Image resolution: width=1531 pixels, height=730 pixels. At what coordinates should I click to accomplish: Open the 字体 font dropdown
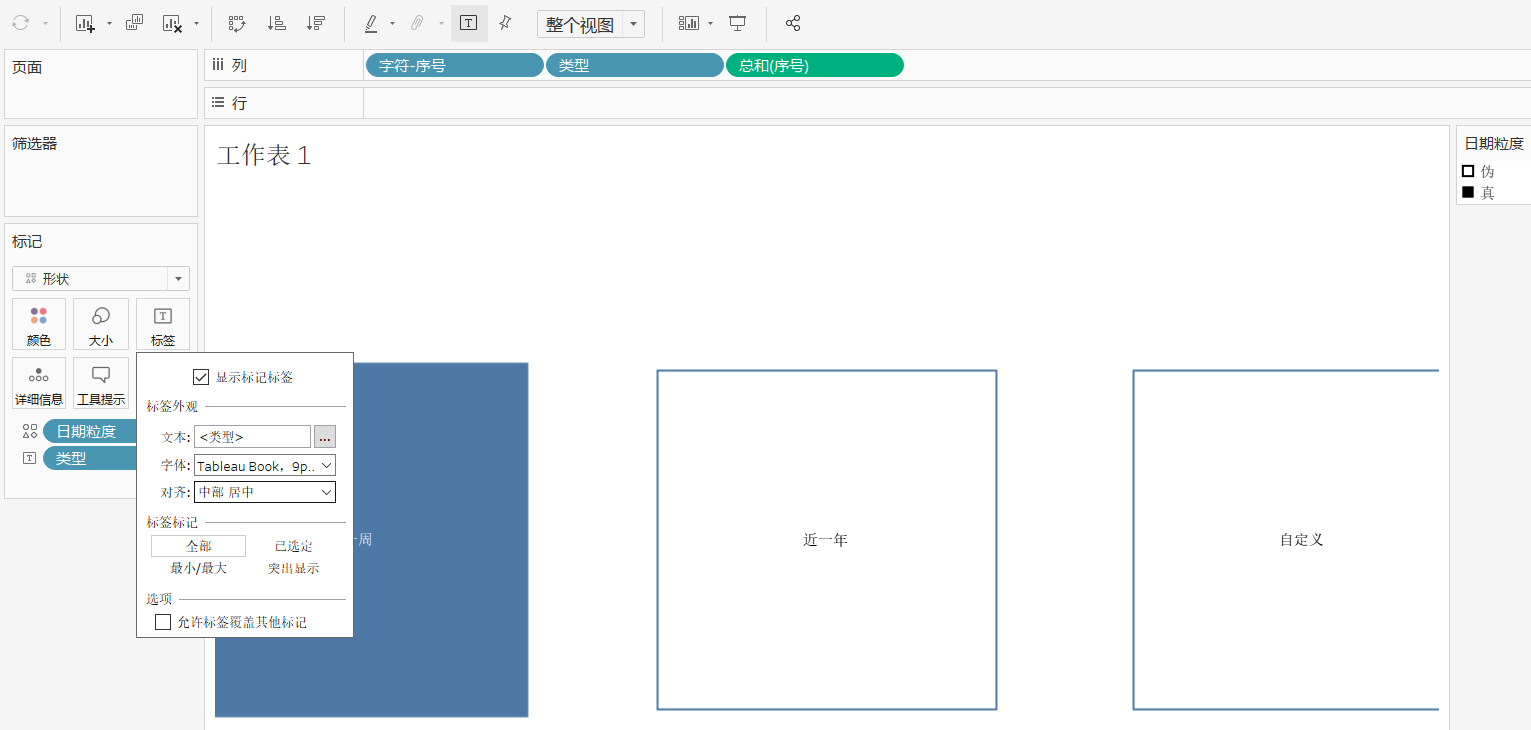click(264, 466)
